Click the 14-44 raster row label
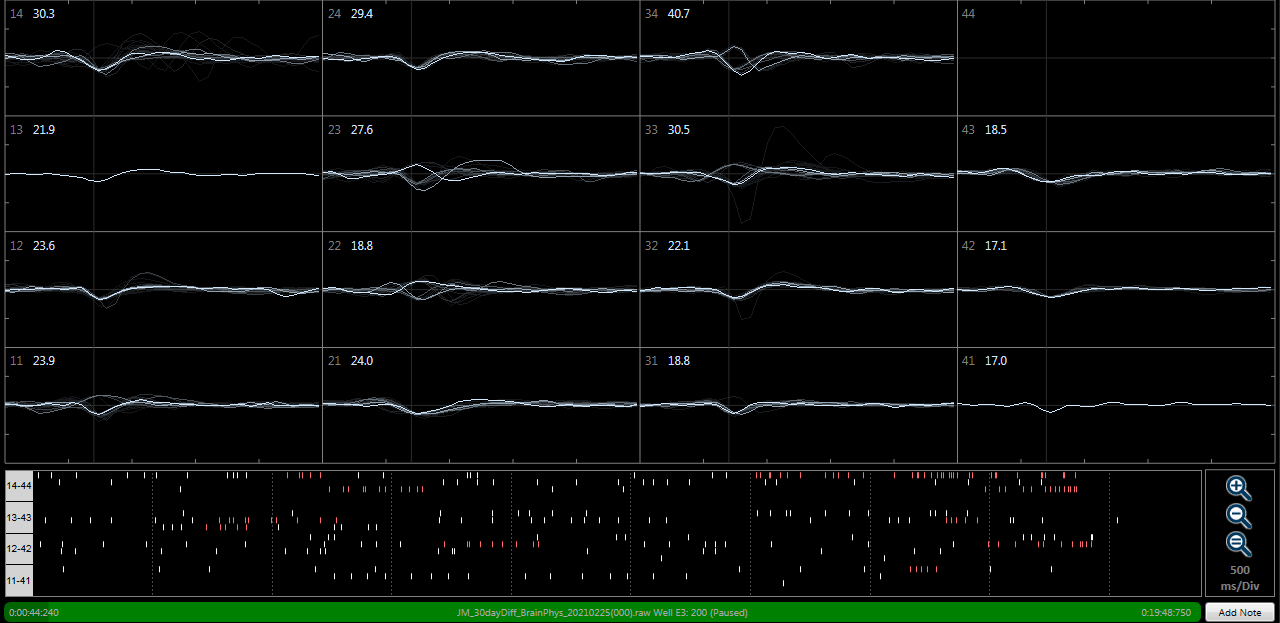This screenshot has height=623, width=1280. (x=19, y=486)
